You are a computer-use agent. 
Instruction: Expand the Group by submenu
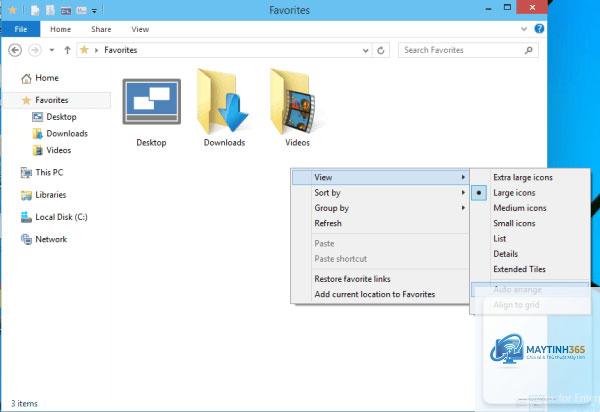click(x=380, y=208)
